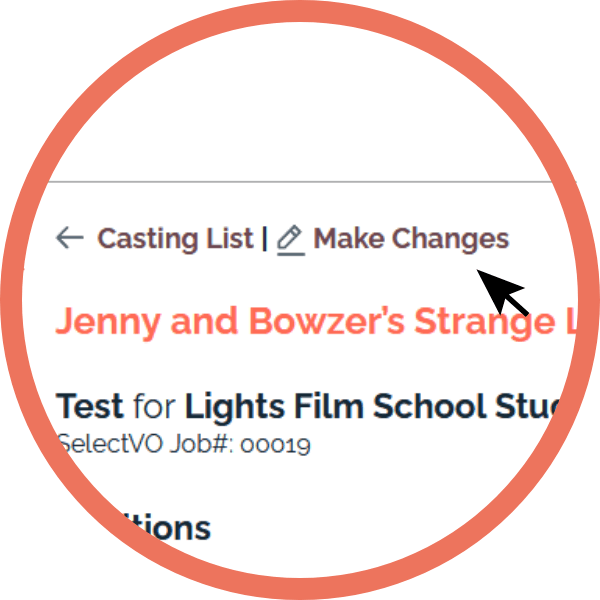Click Bowzer's in the orange heading
Image resolution: width=600 pixels, height=600 pixels.
[x=326, y=321]
